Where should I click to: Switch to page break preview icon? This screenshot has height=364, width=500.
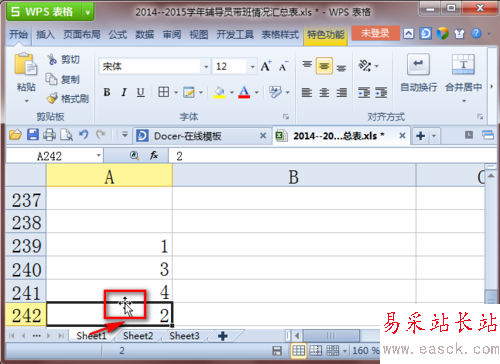coord(315,351)
